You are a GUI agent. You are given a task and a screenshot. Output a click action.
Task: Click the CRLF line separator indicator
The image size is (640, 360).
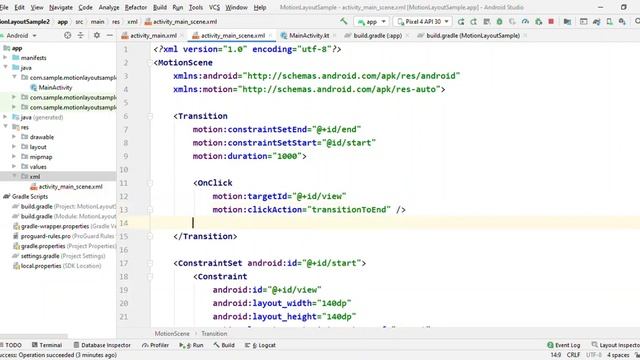click(x=573, y=355)
